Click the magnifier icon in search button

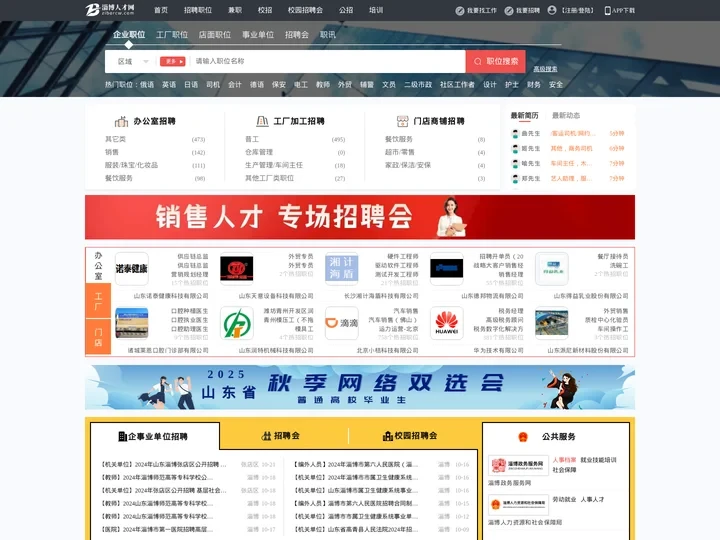478,62
